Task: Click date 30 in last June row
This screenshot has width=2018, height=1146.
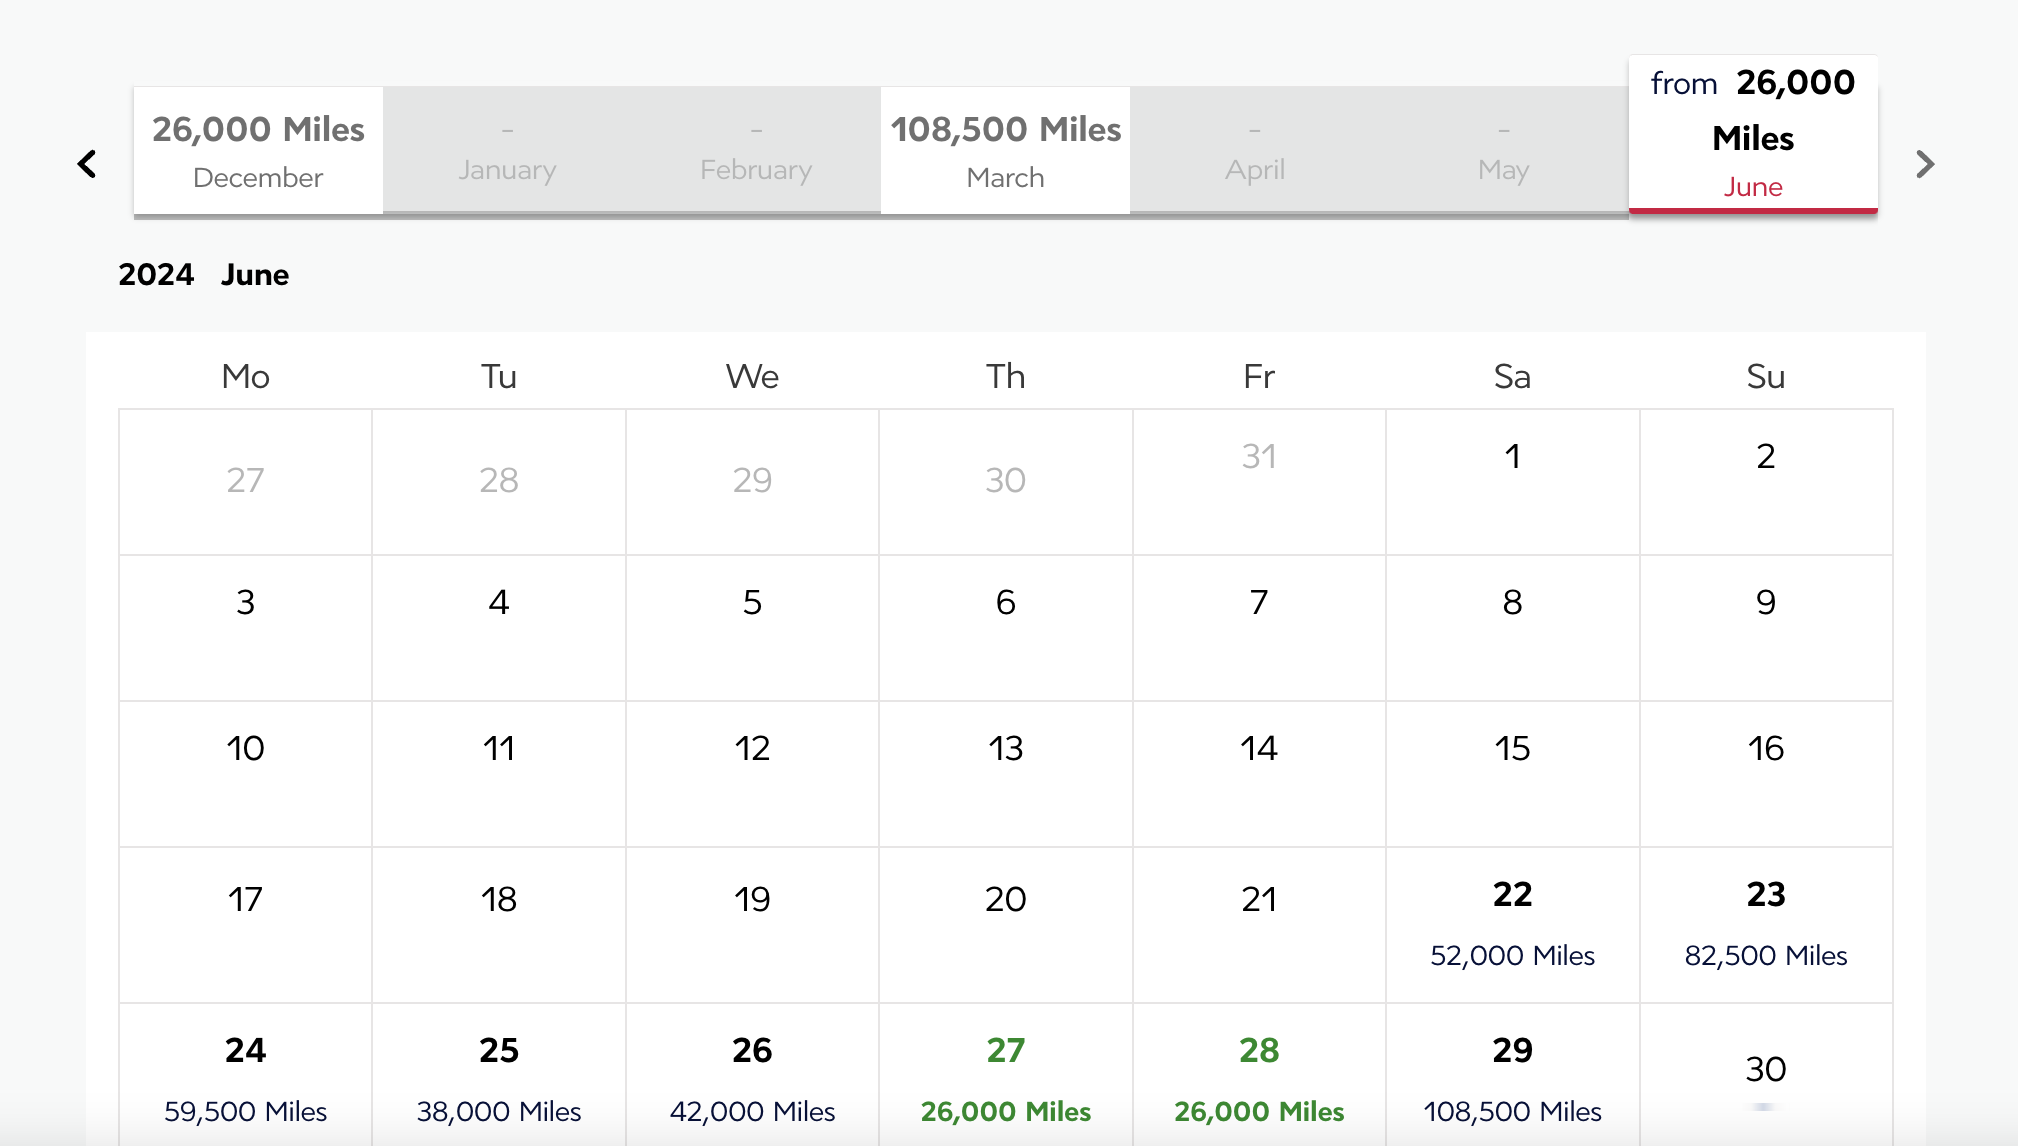Action: tap(1766, 1075)
